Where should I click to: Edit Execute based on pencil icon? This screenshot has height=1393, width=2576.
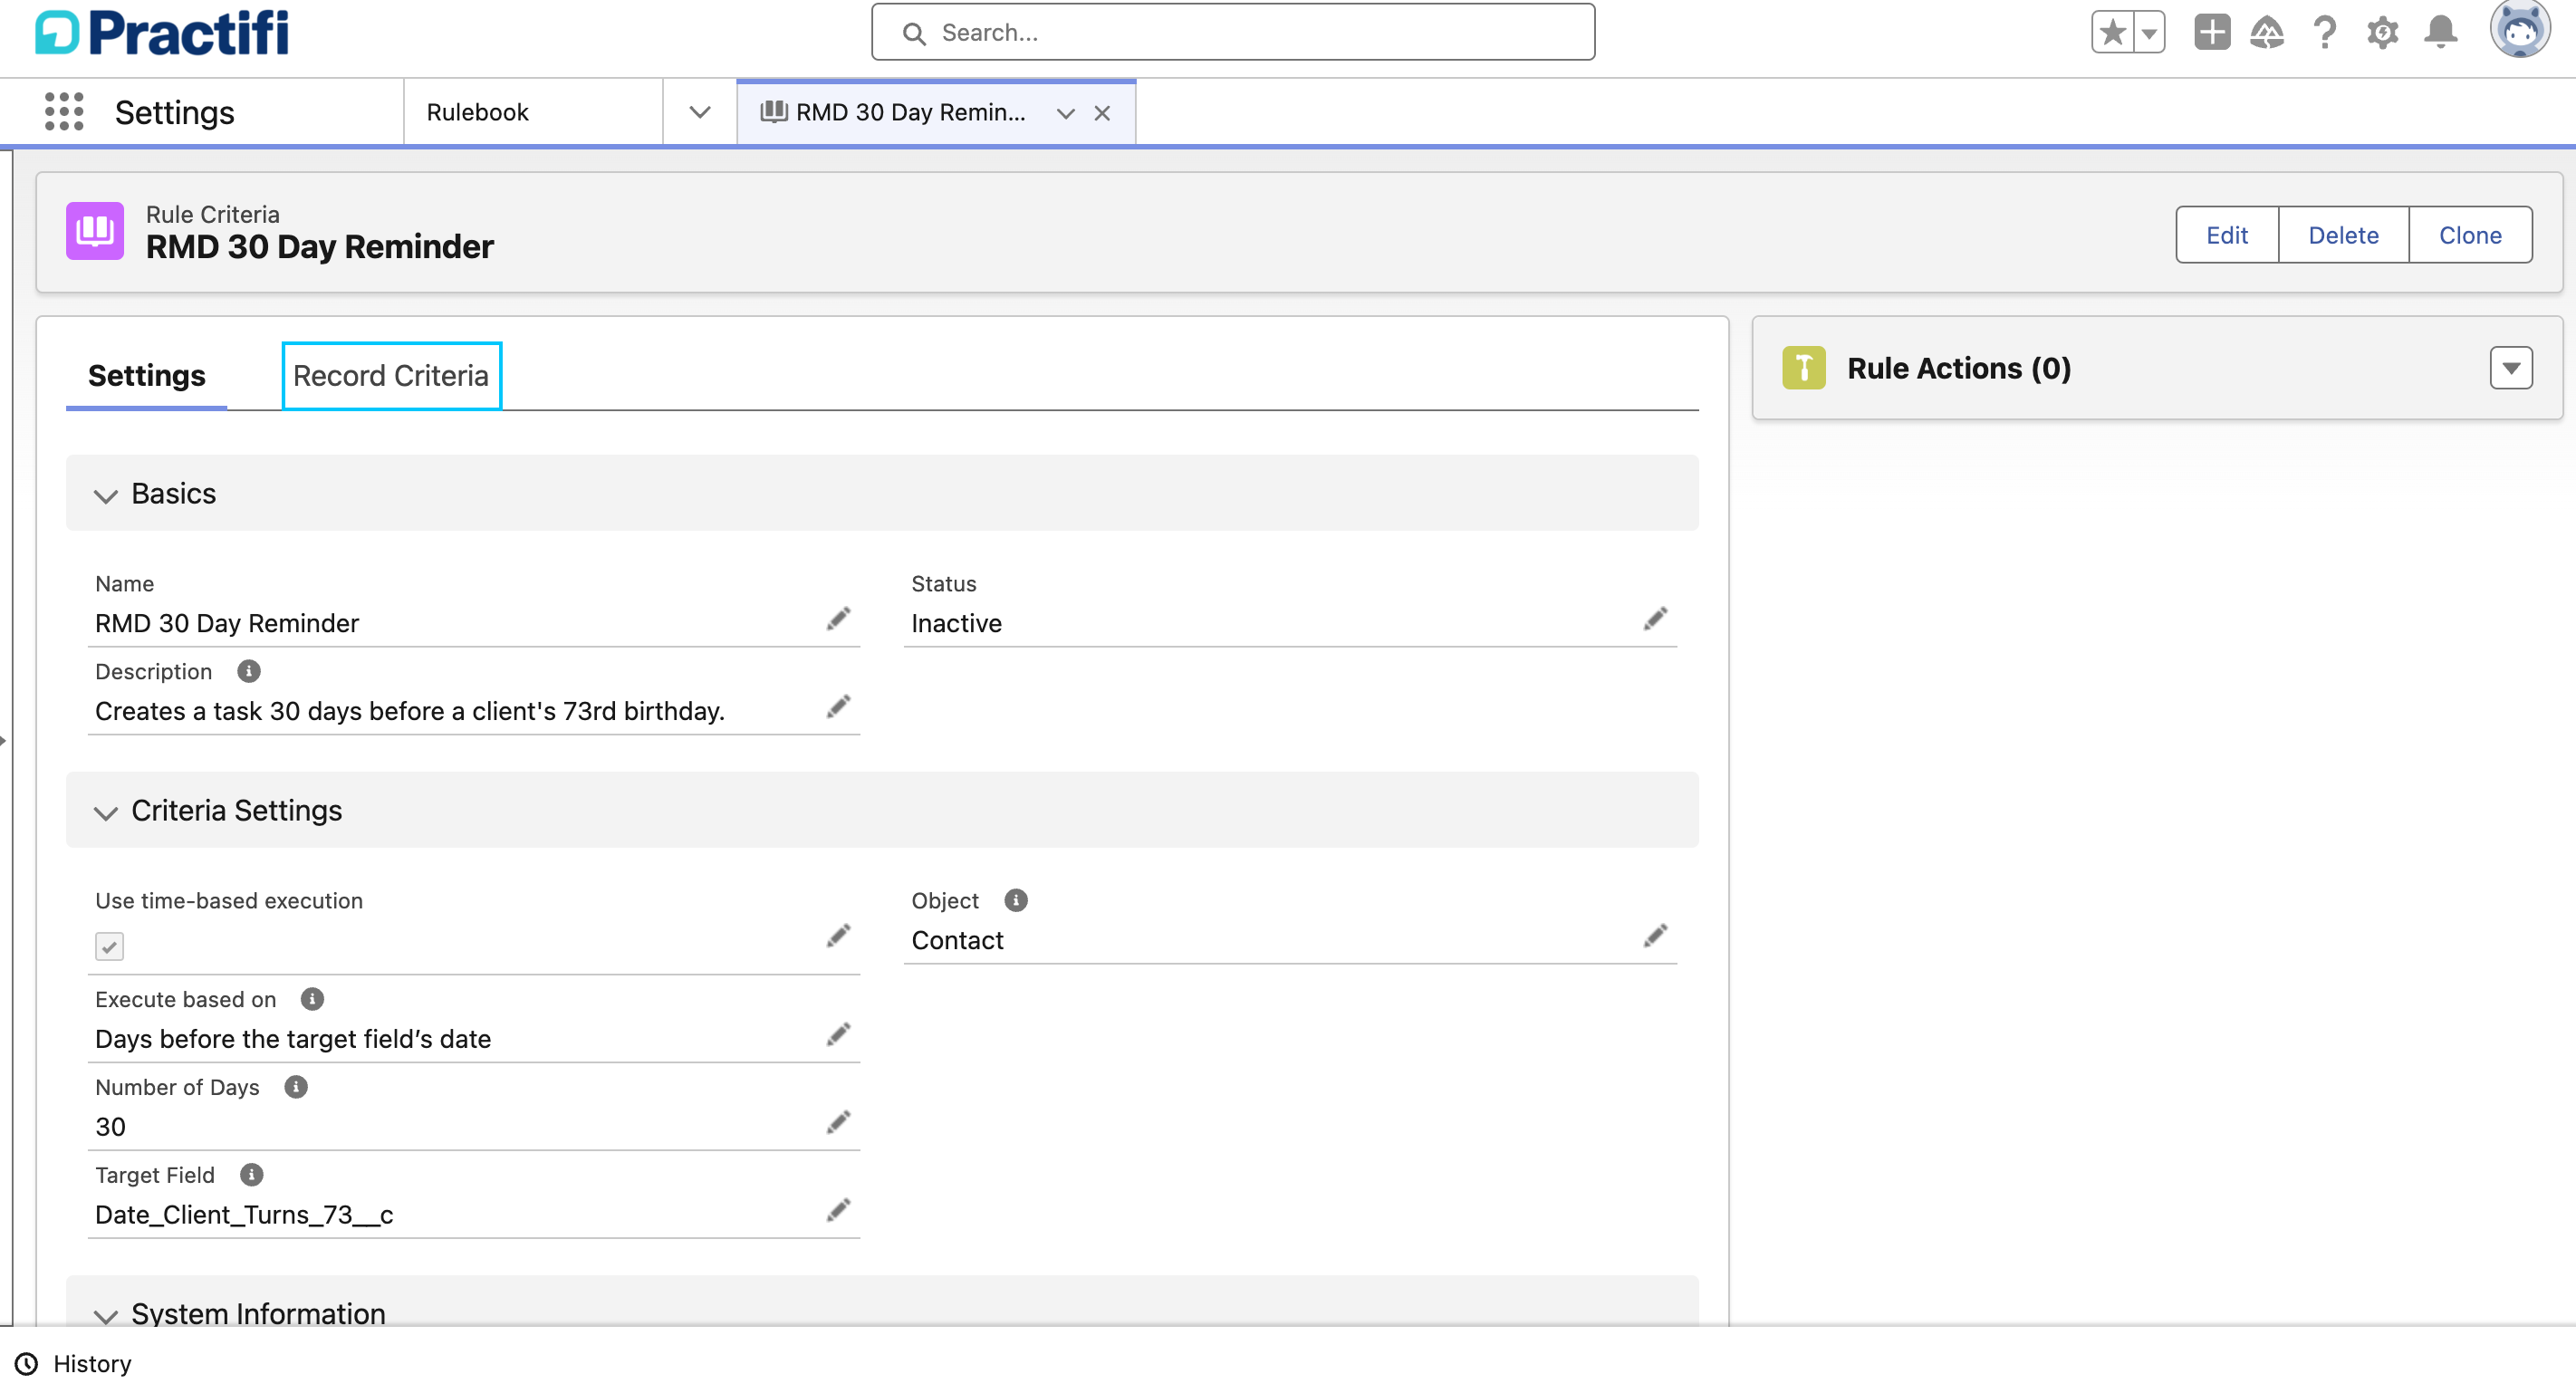[838, 1035]
